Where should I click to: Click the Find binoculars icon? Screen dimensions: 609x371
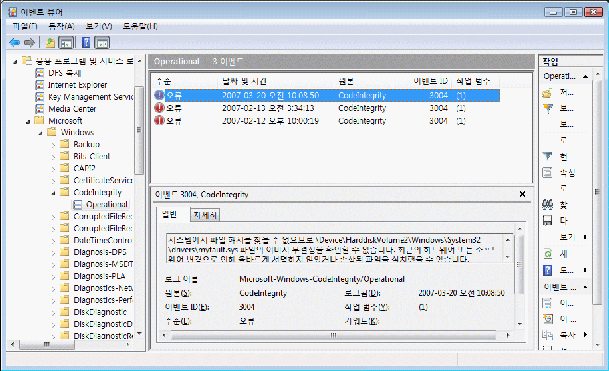pyautogui.click(x=548, y=204)
